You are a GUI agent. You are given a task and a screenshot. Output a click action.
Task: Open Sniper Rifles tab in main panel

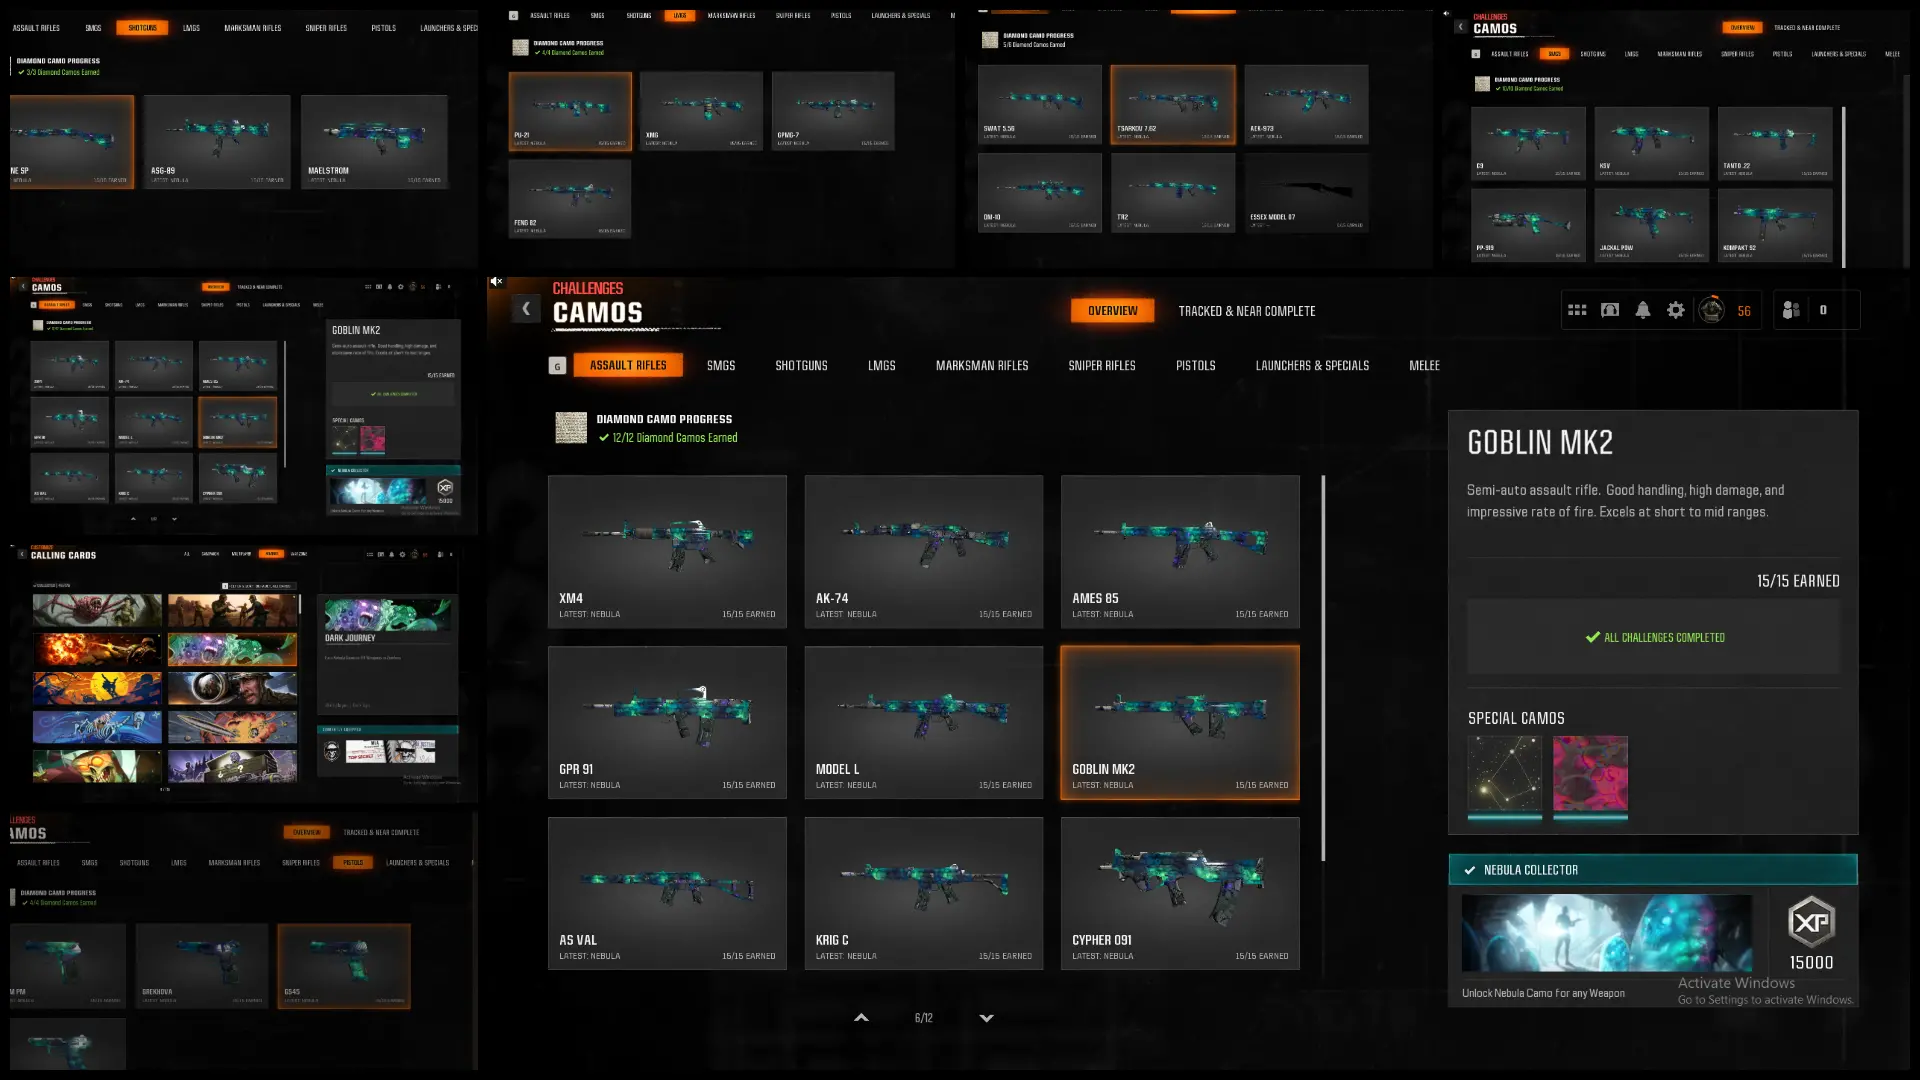click(1102, 366)
